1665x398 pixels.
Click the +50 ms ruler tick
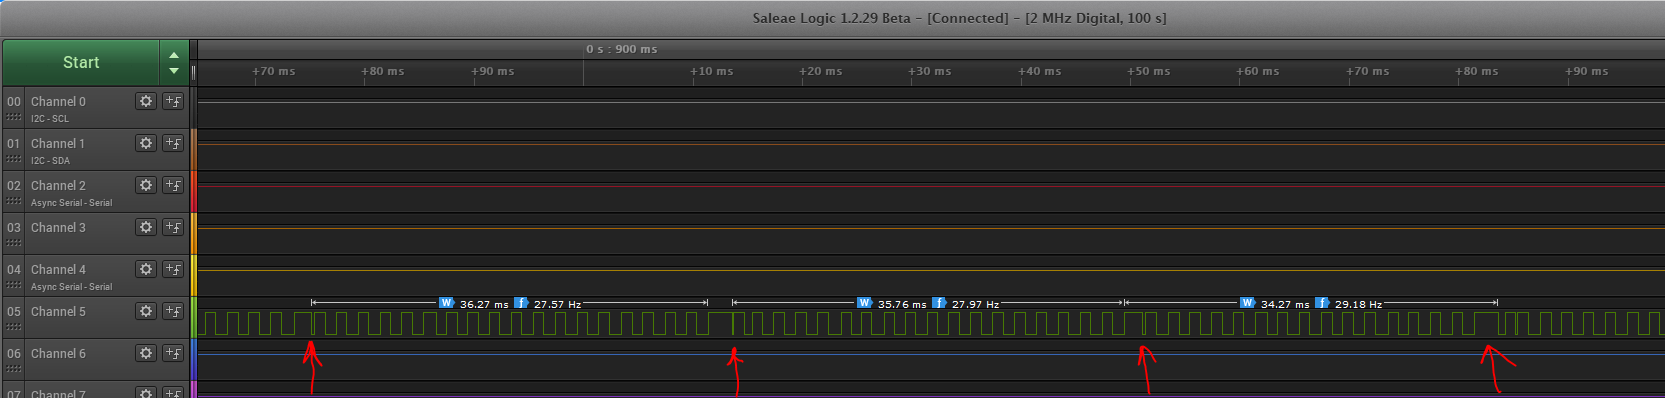pyautogui.click(x=1149, y=71)
